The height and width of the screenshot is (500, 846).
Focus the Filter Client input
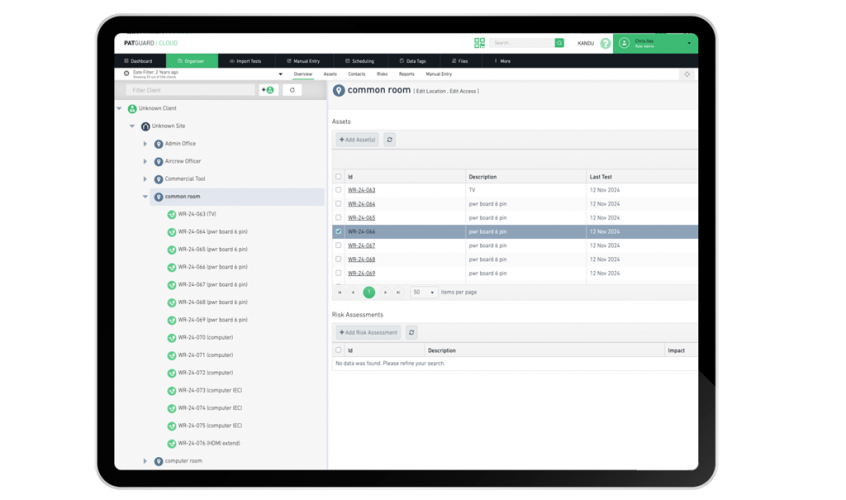(x=190, y=90)
